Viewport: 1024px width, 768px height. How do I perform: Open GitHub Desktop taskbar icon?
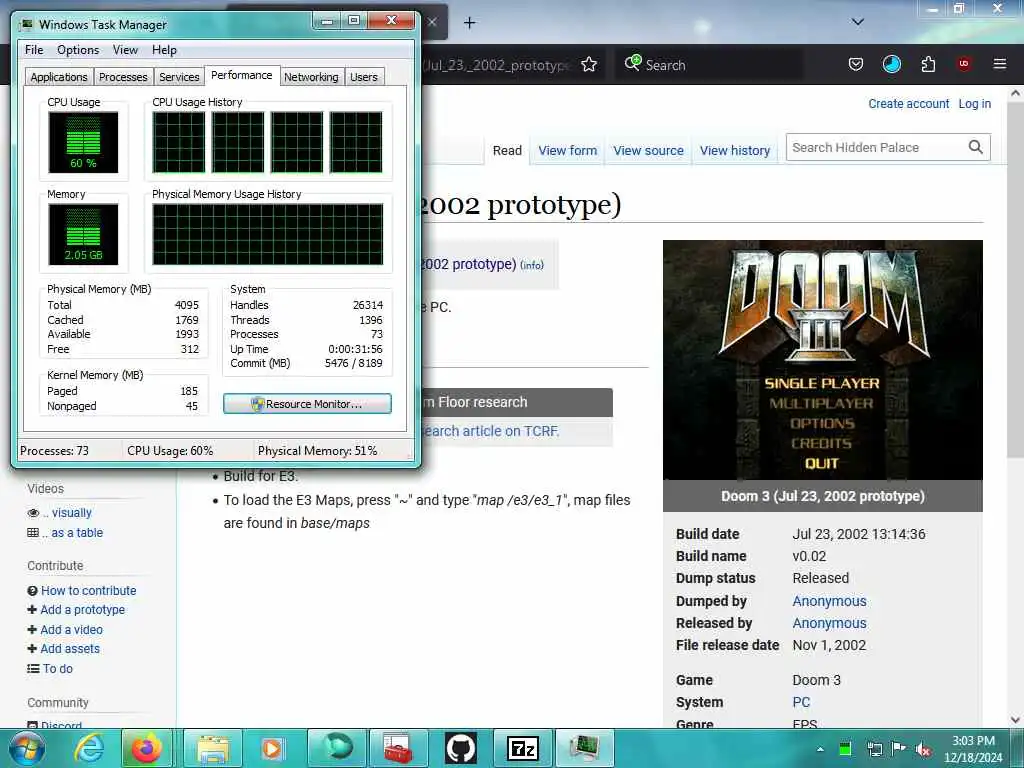[460, 748]
